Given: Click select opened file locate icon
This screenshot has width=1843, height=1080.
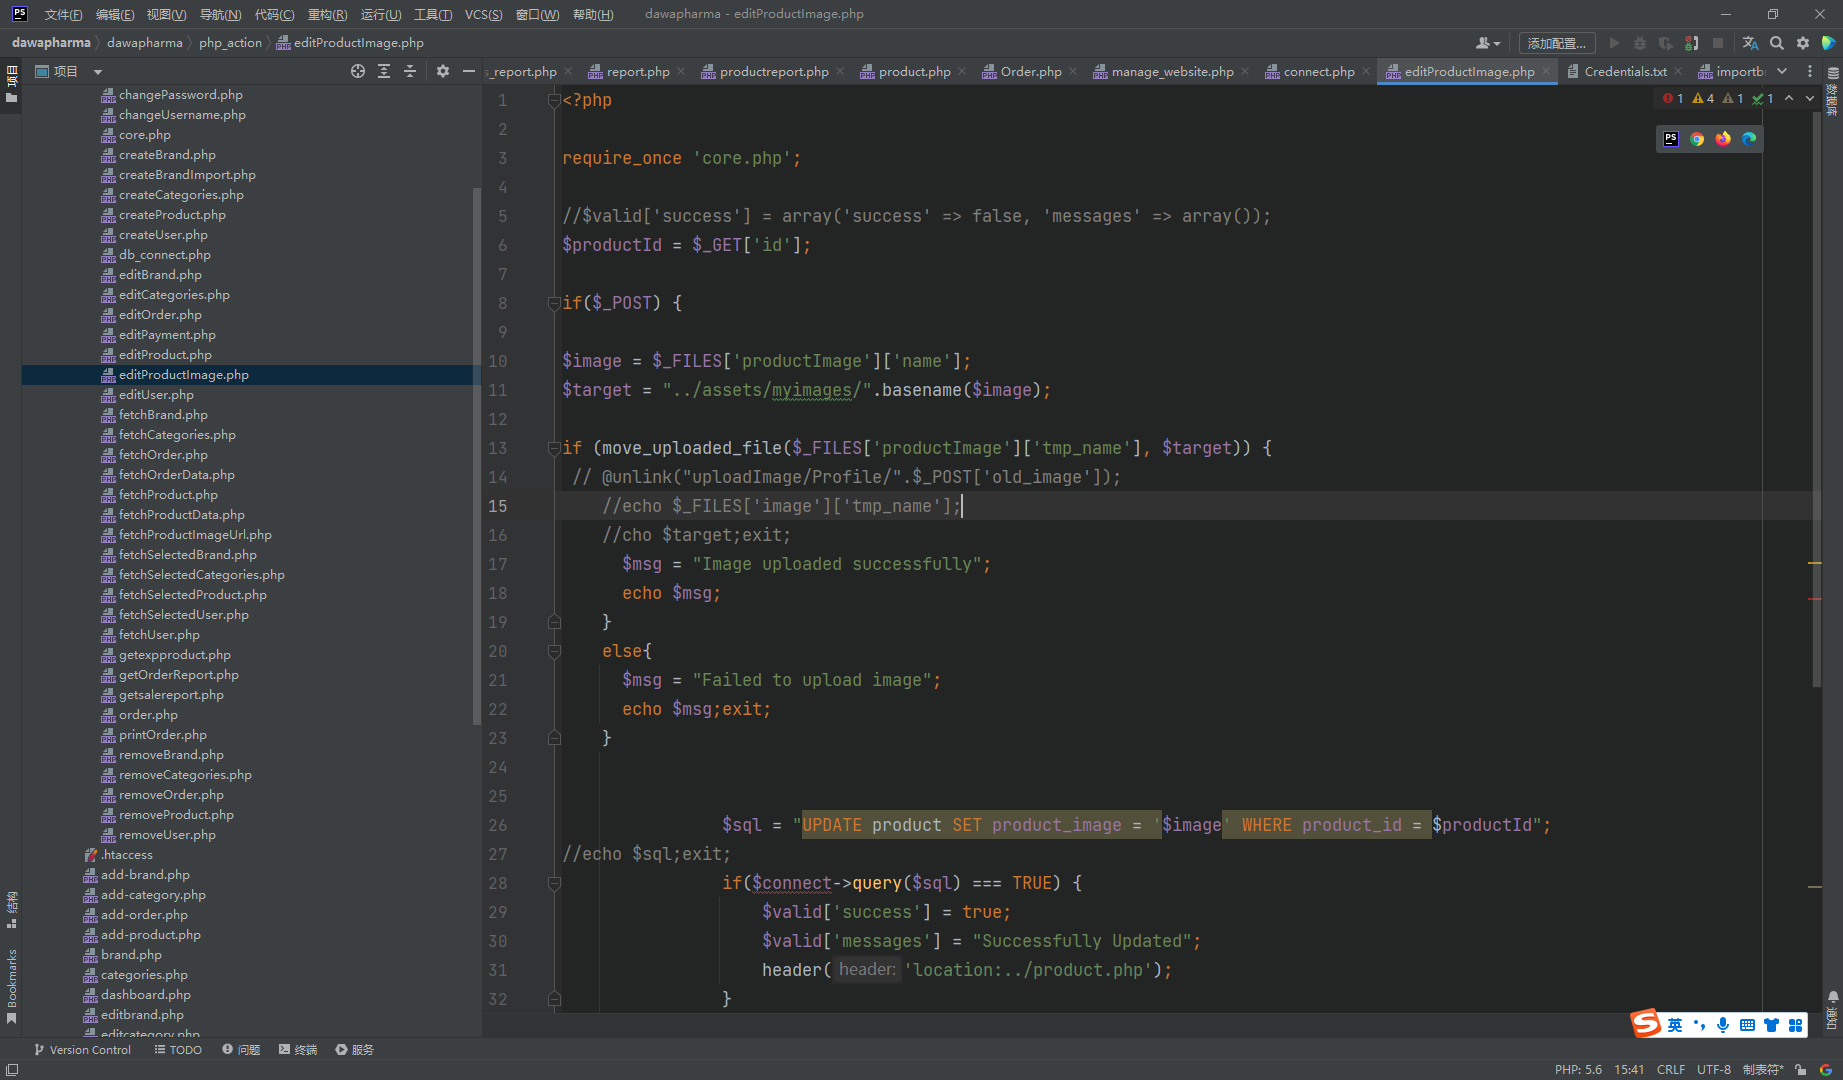Looking at the screenshot, I should [x=358, y=71].
